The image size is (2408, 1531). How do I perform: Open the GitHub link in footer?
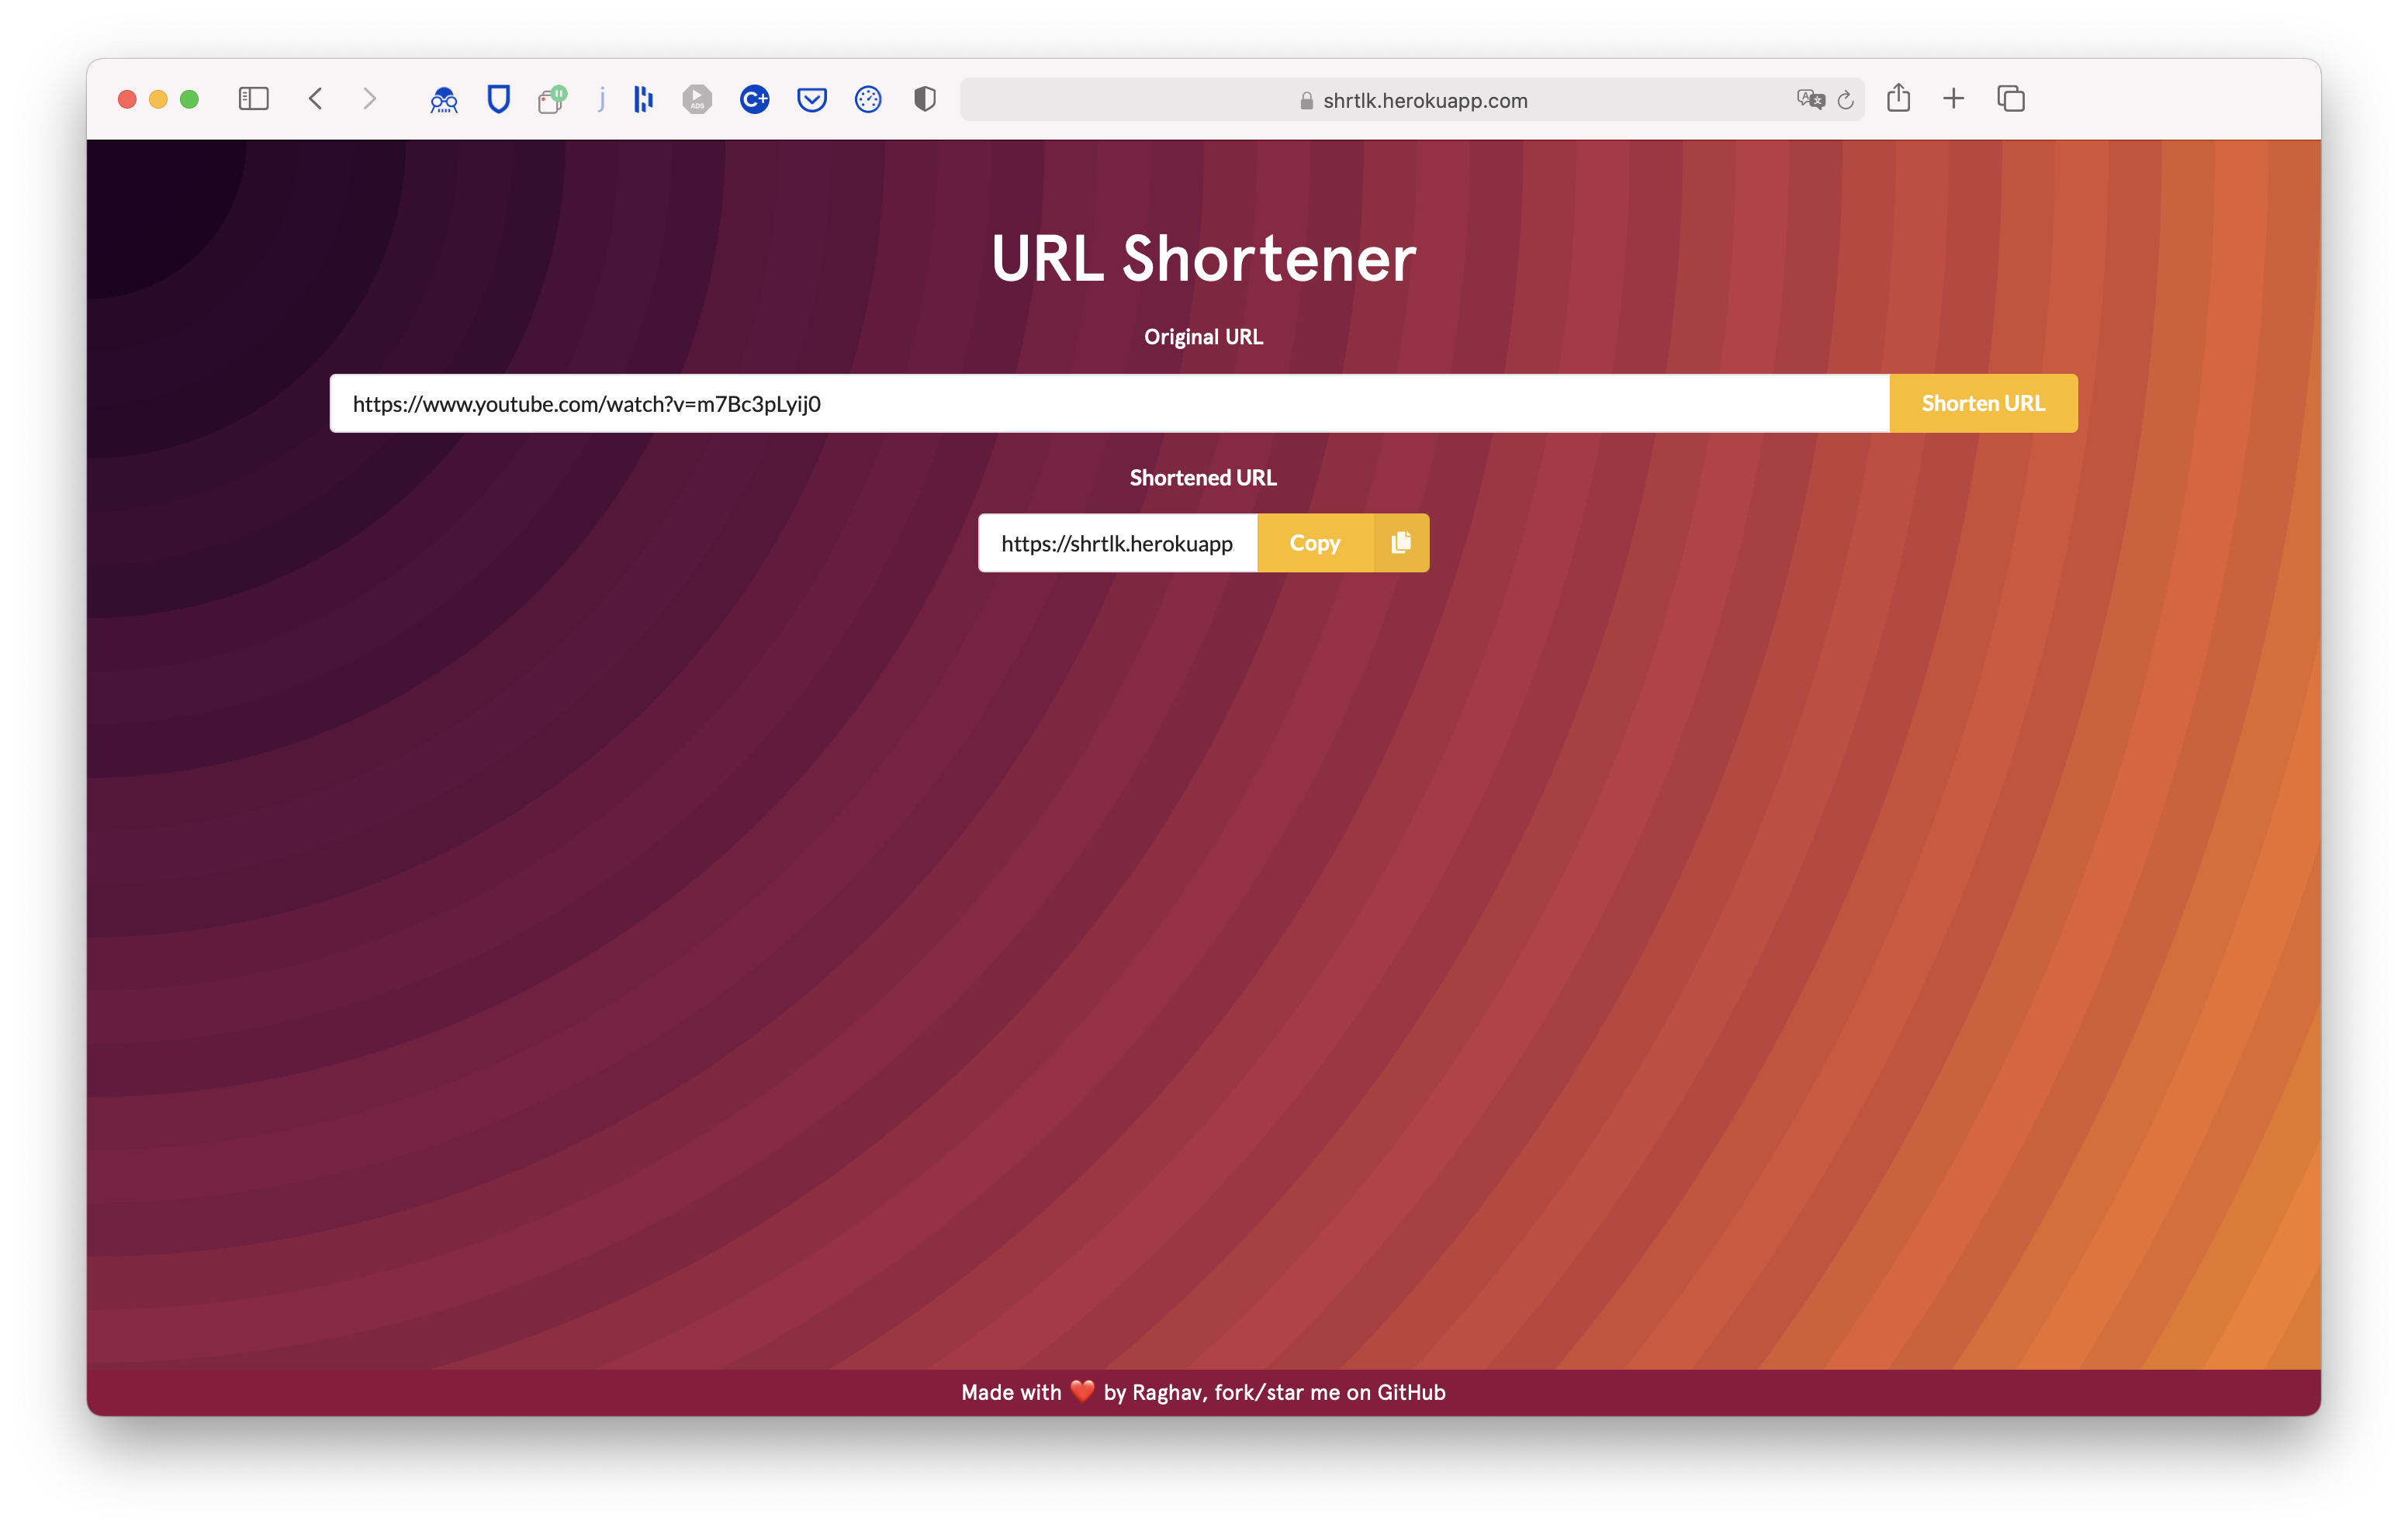1411,1392
